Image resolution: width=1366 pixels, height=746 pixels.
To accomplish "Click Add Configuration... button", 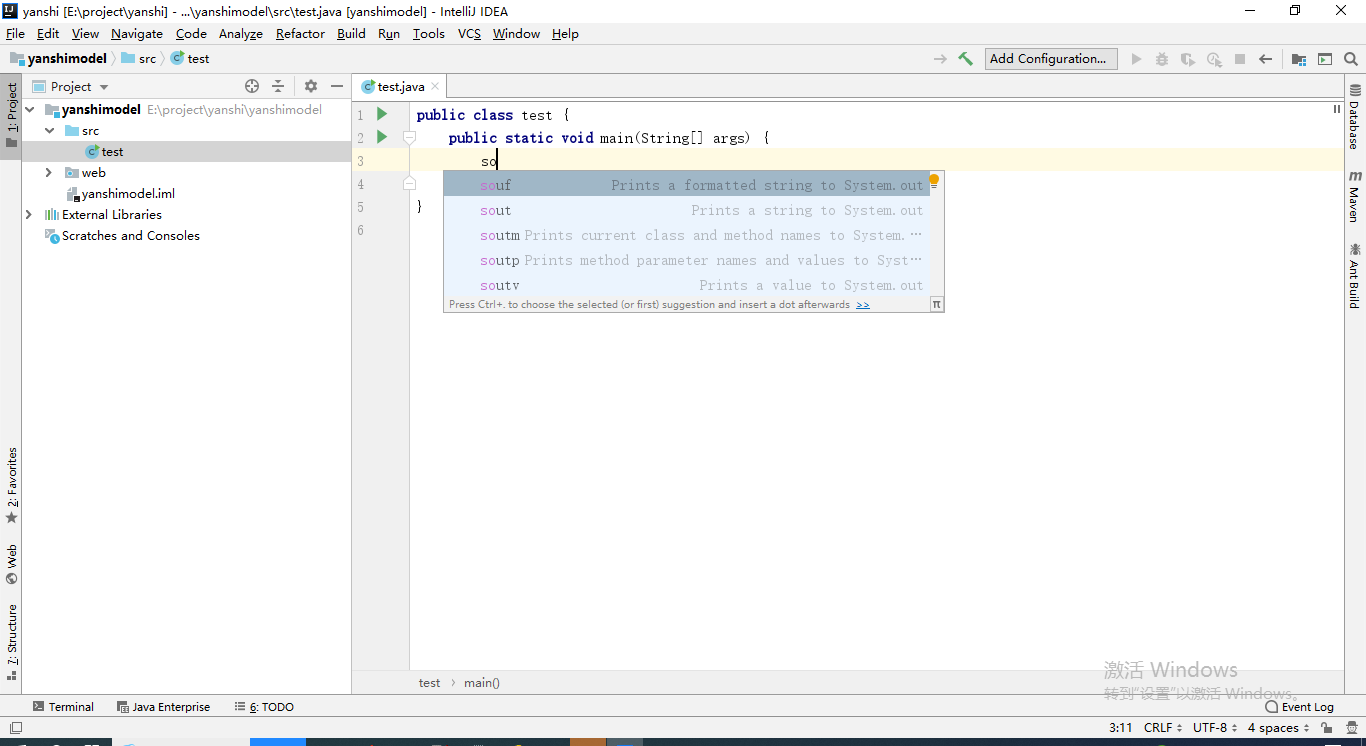I will 1051,59.
